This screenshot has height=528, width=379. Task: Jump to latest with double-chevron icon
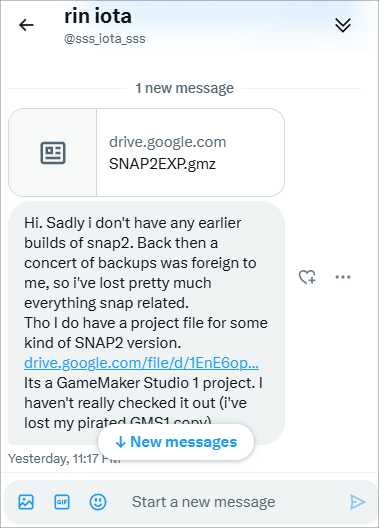[343, 25]
